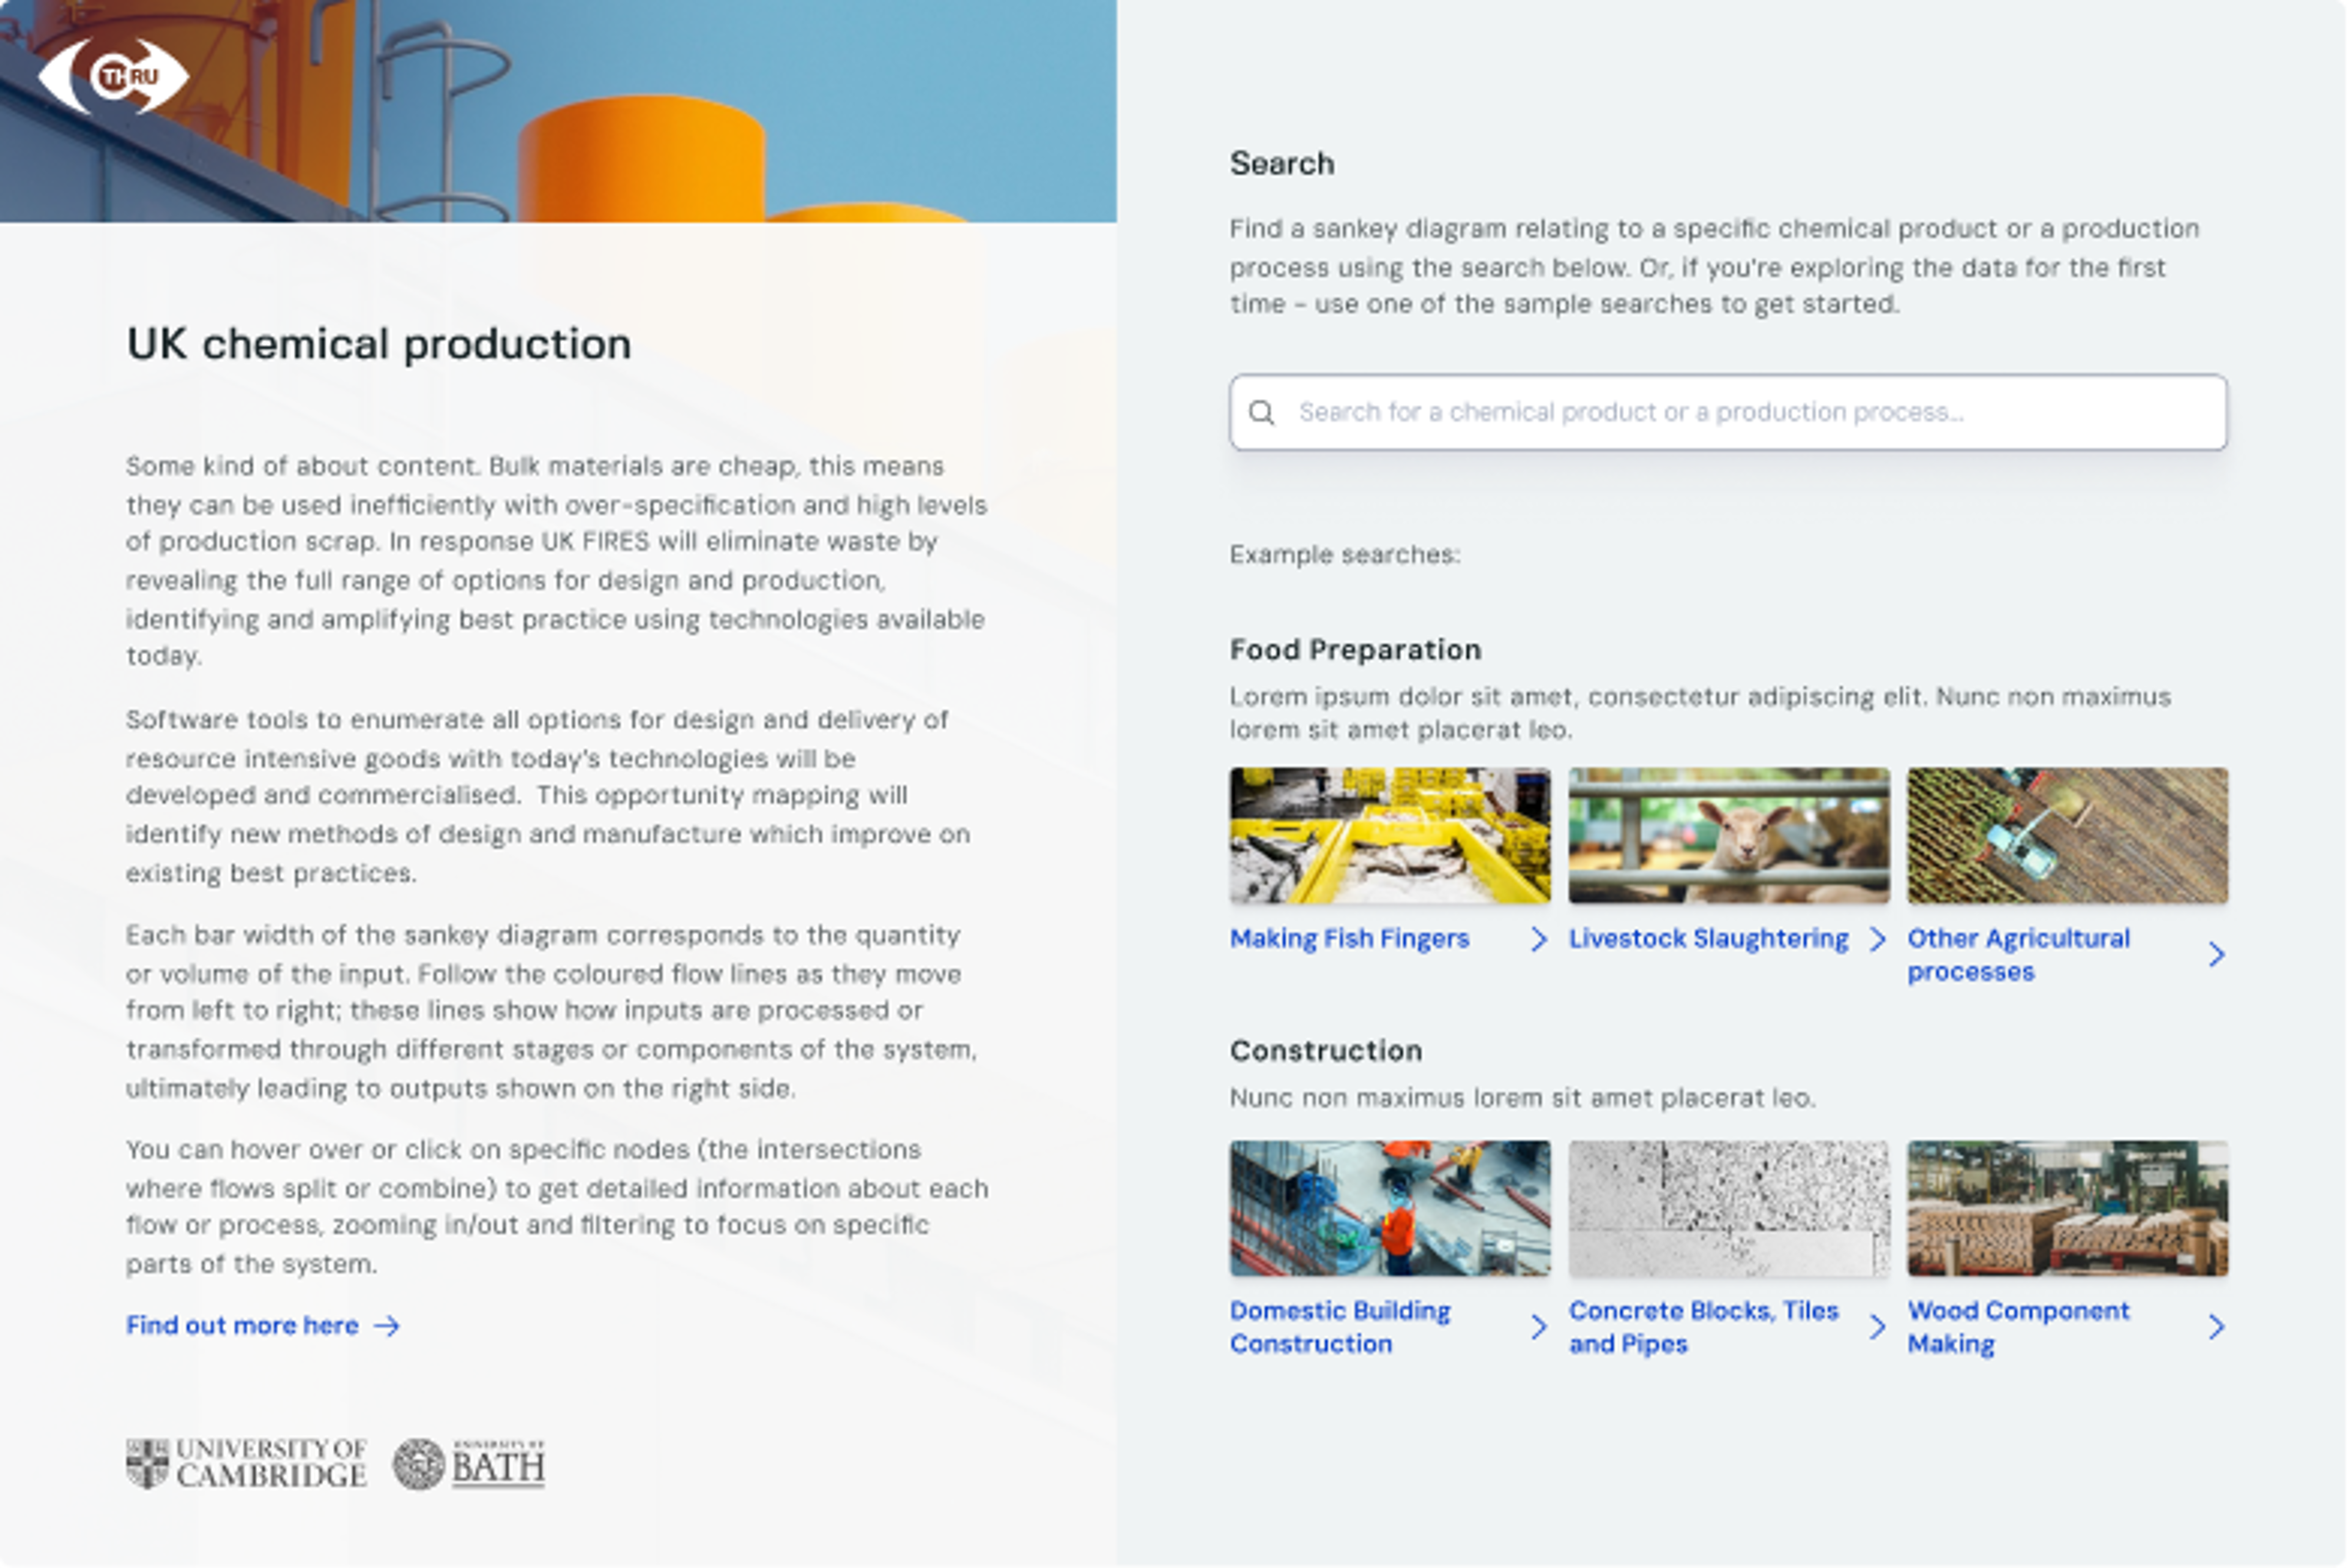The width and height of the screenshot is (2348, 1568).
Task: Click chevron beside Concrete Blocks, Tiles and Pipes
Action: point(1877,1327)
